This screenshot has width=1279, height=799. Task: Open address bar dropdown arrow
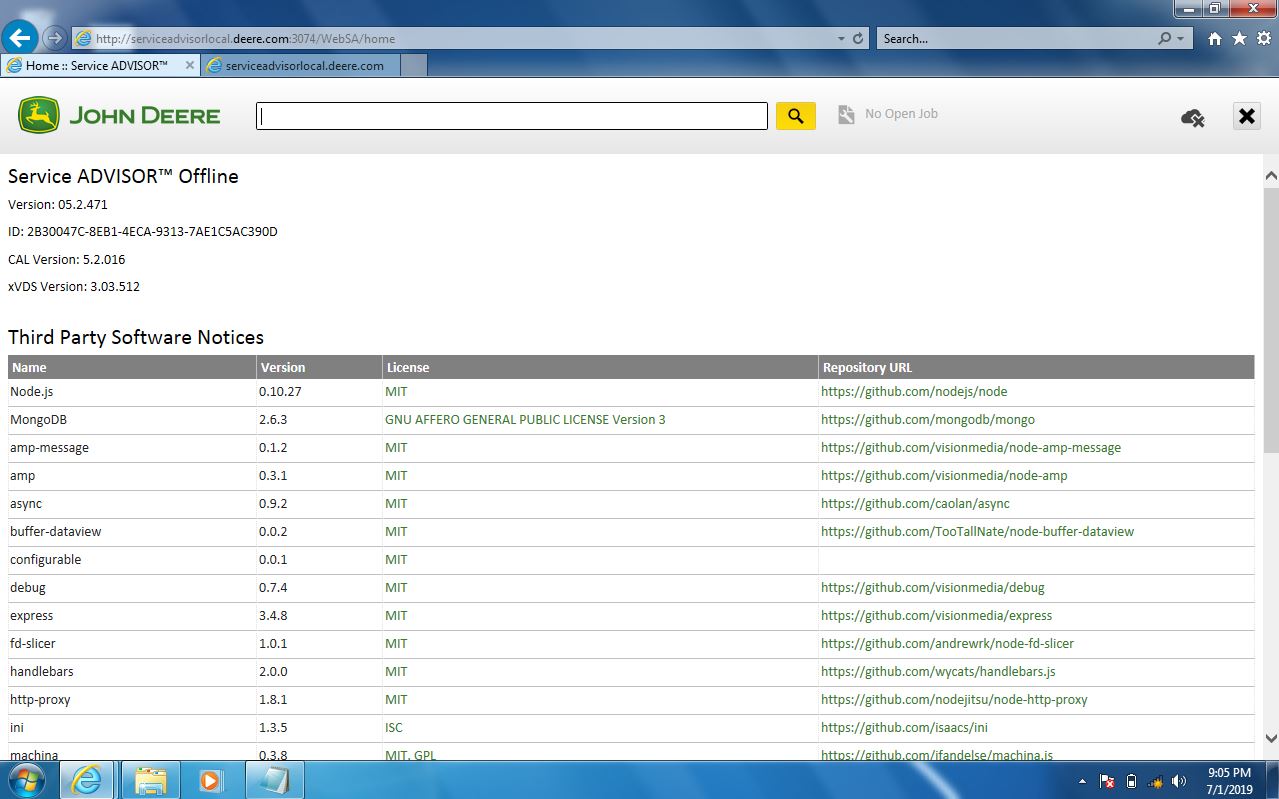[841, 39]
